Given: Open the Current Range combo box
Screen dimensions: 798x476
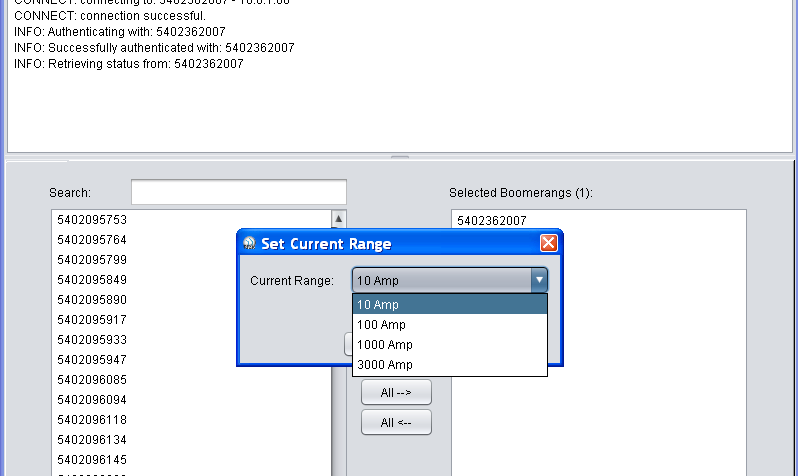Looking at the screenshot, I should pyautogui.click(x=450, y=281).
